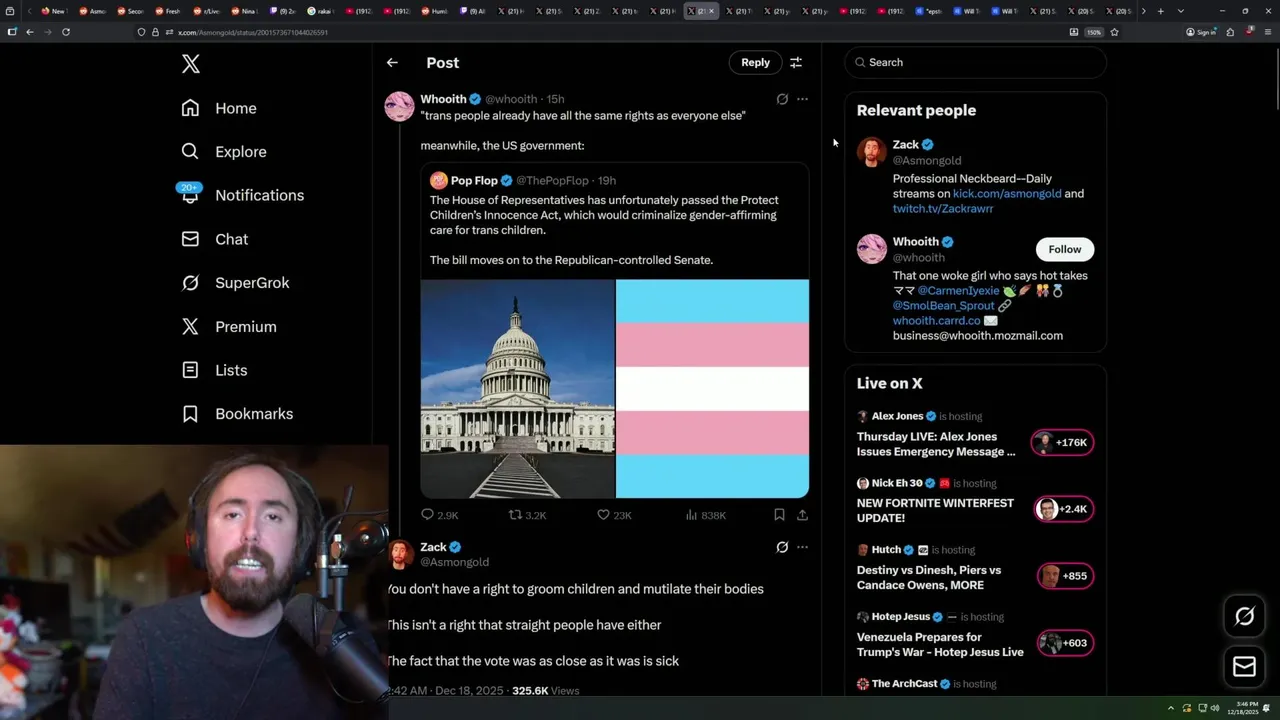Open Chat envelope icon in sidebar
This screenshot has height=720, width=1280.
point(190,239)
